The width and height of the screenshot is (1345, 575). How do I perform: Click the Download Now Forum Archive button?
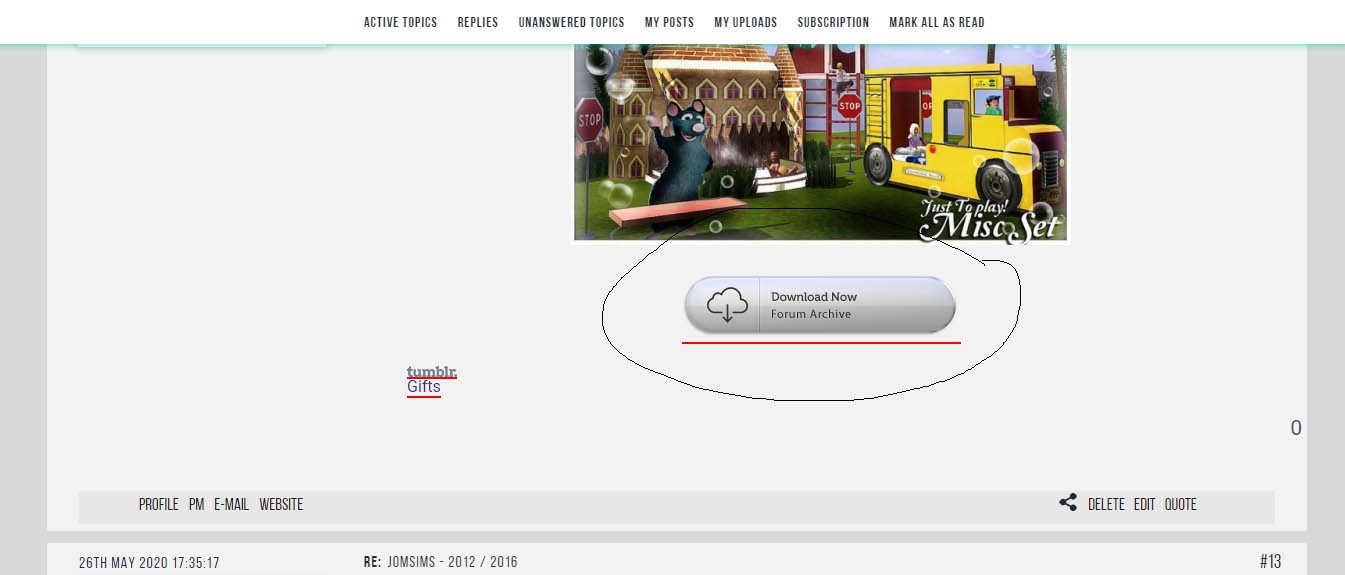pyautogui.click(x=820, y=305)
